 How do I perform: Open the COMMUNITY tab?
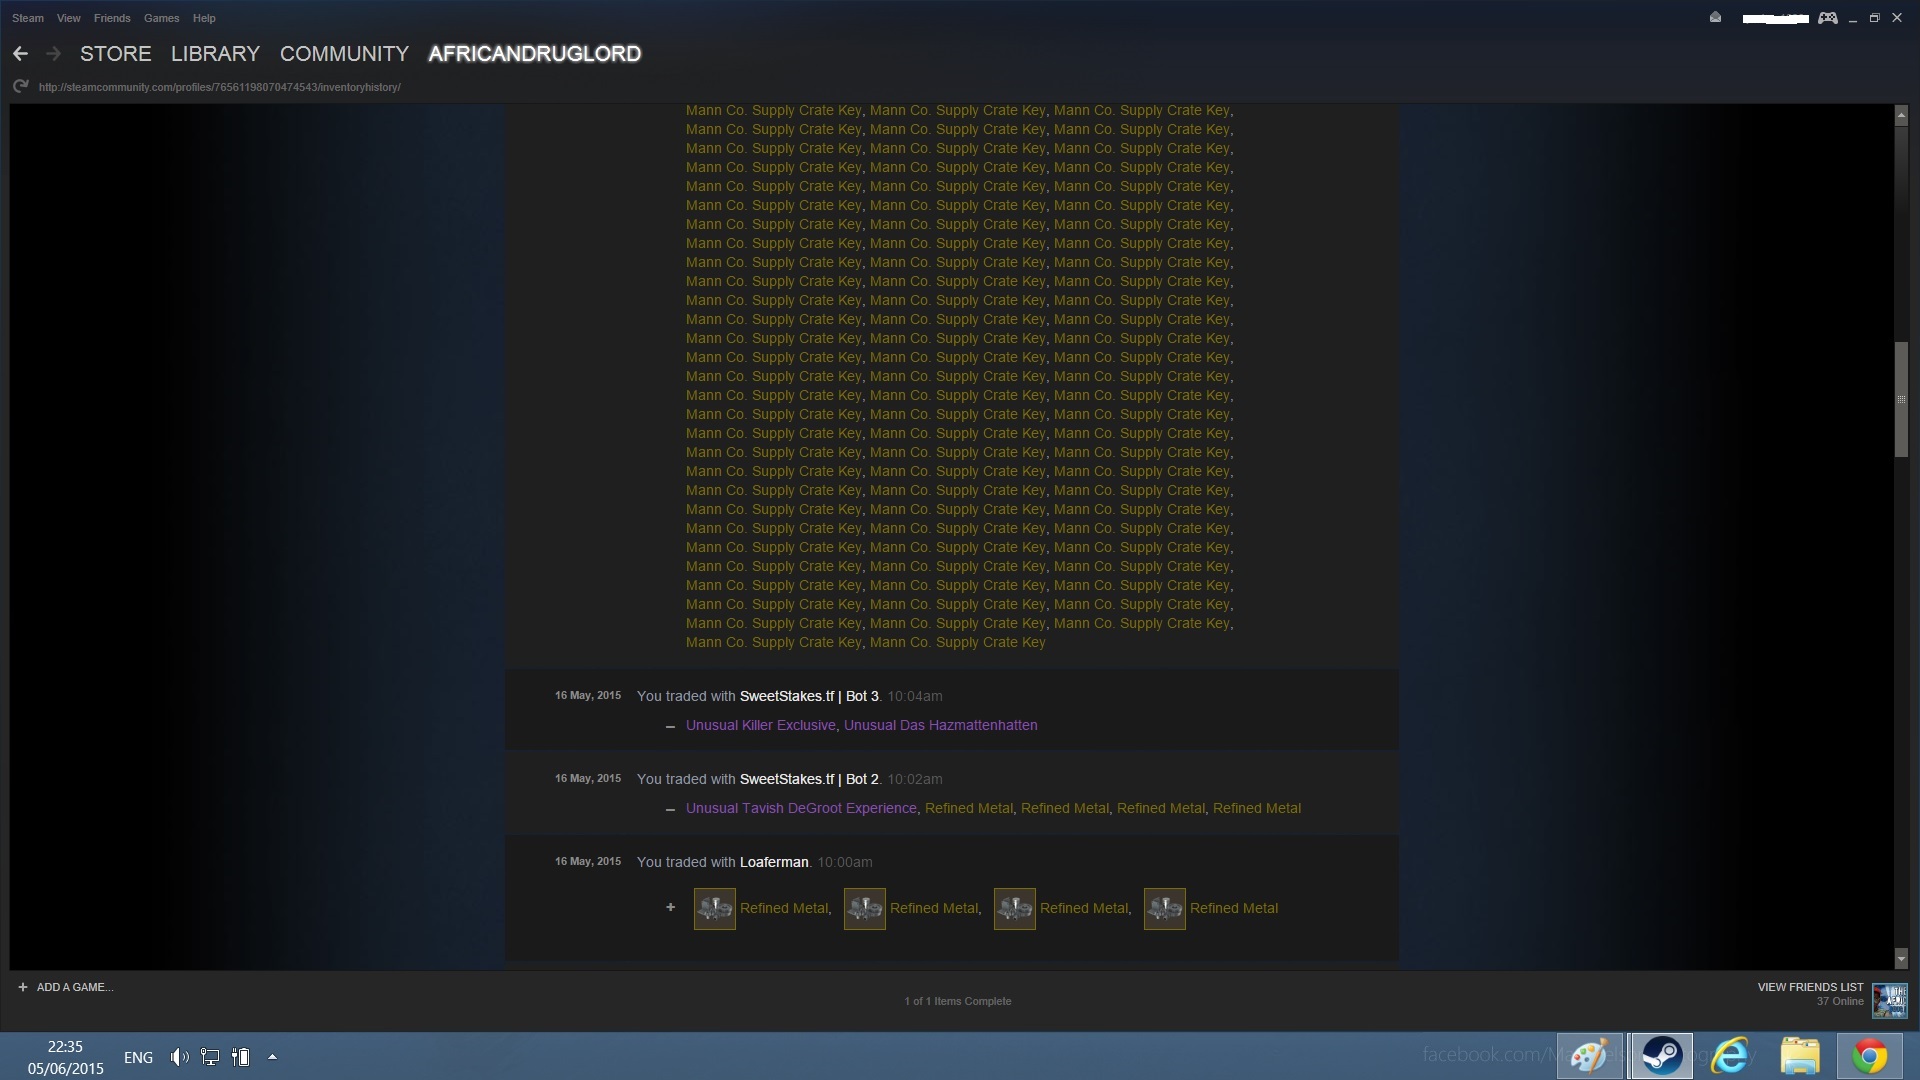(x=344, y=54)
